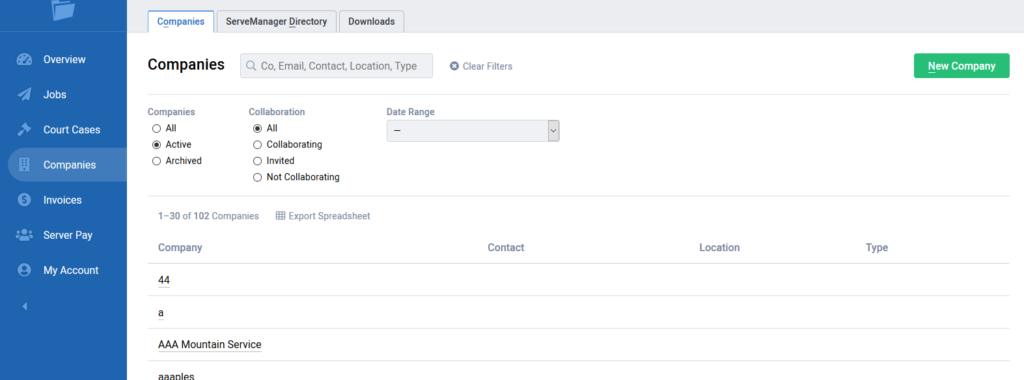
Task: Click the Server Pay people icon
Action: pos(24,234)
